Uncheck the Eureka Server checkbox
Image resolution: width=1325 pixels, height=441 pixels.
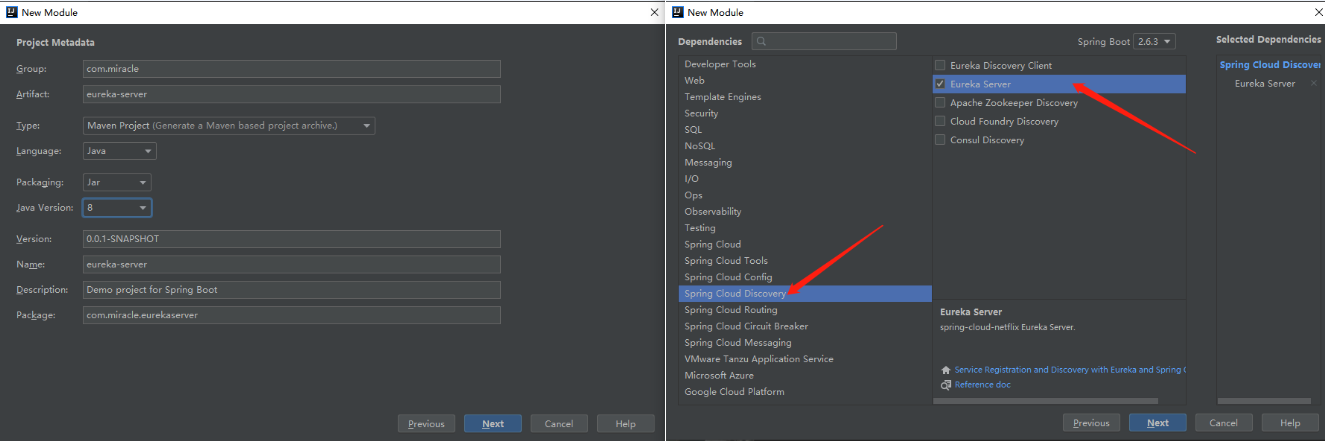click(x=940, y=84)
